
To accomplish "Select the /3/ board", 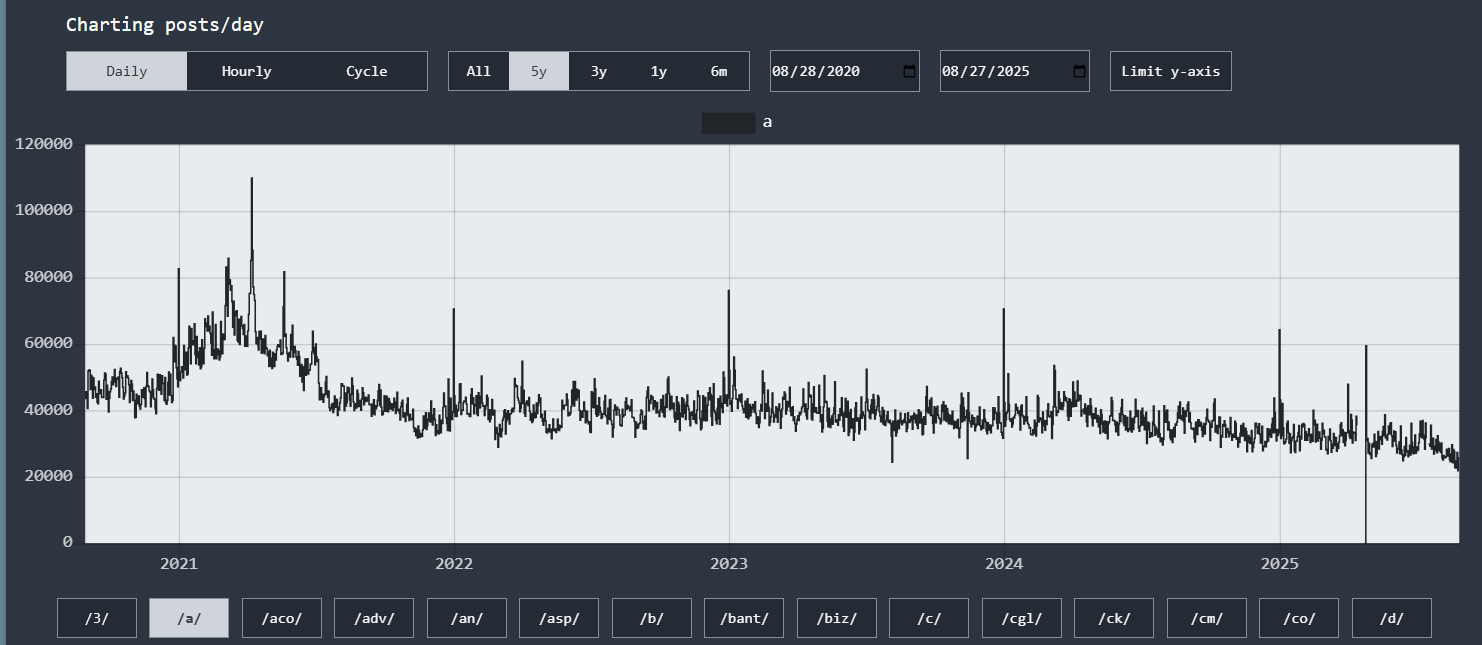I will coord(97,618).
